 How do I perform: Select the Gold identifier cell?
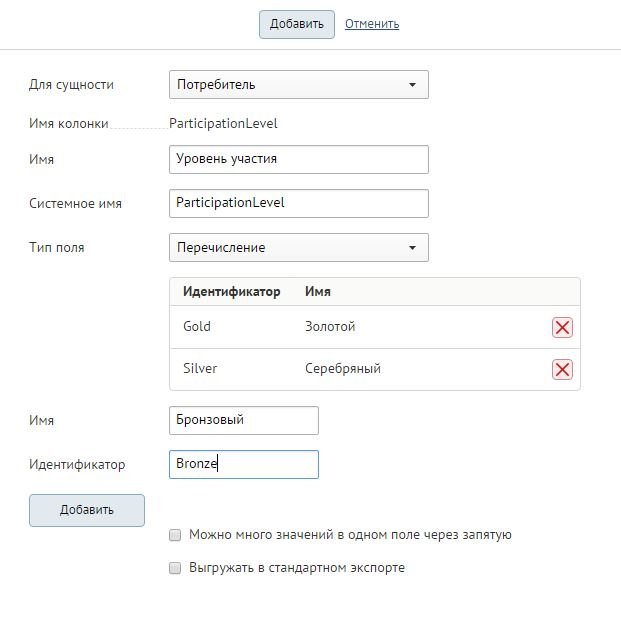click(197, 326)
